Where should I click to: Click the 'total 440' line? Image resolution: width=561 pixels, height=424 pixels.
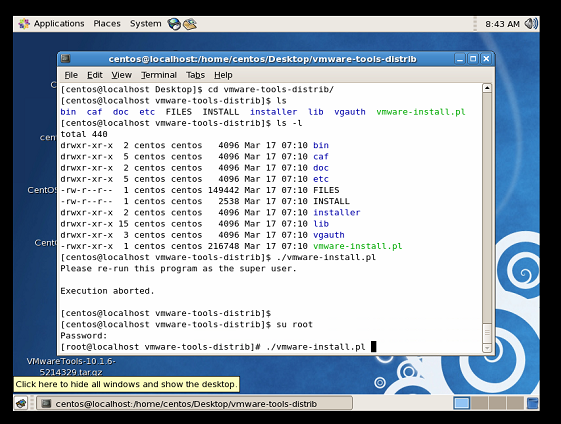84,134
